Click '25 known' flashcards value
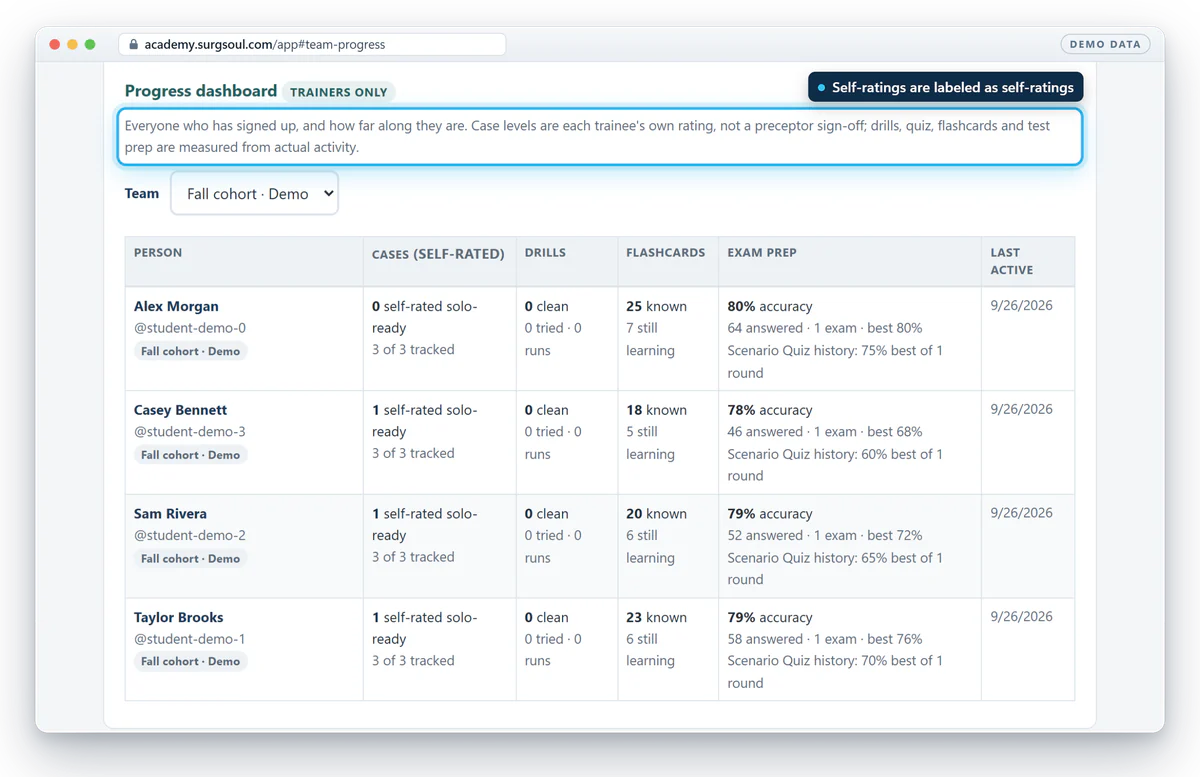 (656, 306)
